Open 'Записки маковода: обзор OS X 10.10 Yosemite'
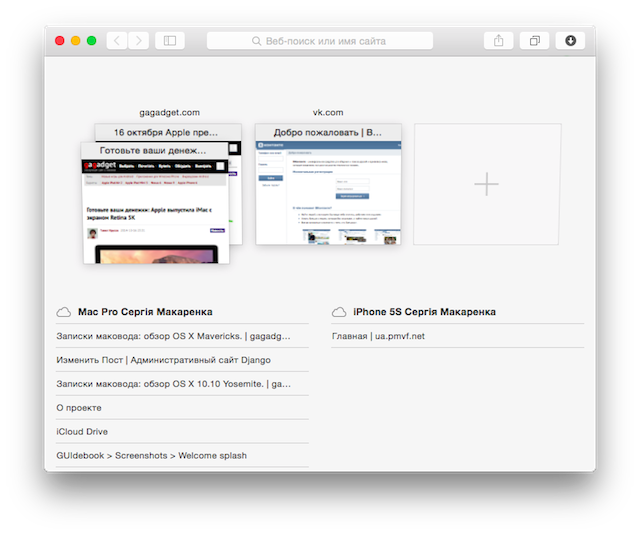Viewport: 640px width, 535px height. point(182,384)
